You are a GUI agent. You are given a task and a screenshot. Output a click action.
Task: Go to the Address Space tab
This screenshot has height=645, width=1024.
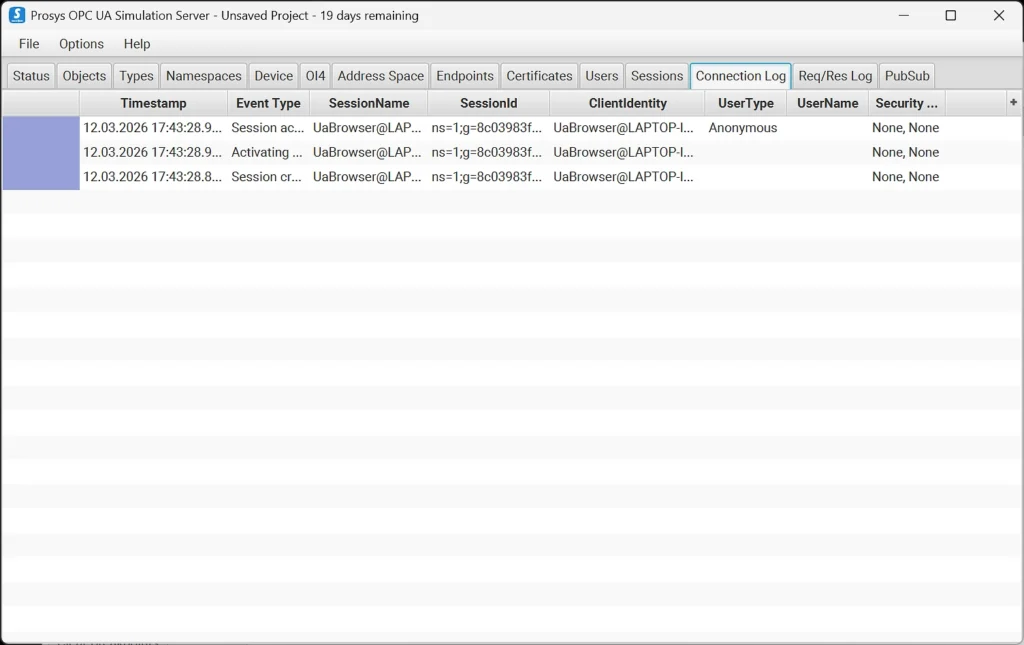pyautogui.click(x=380, y=76)
